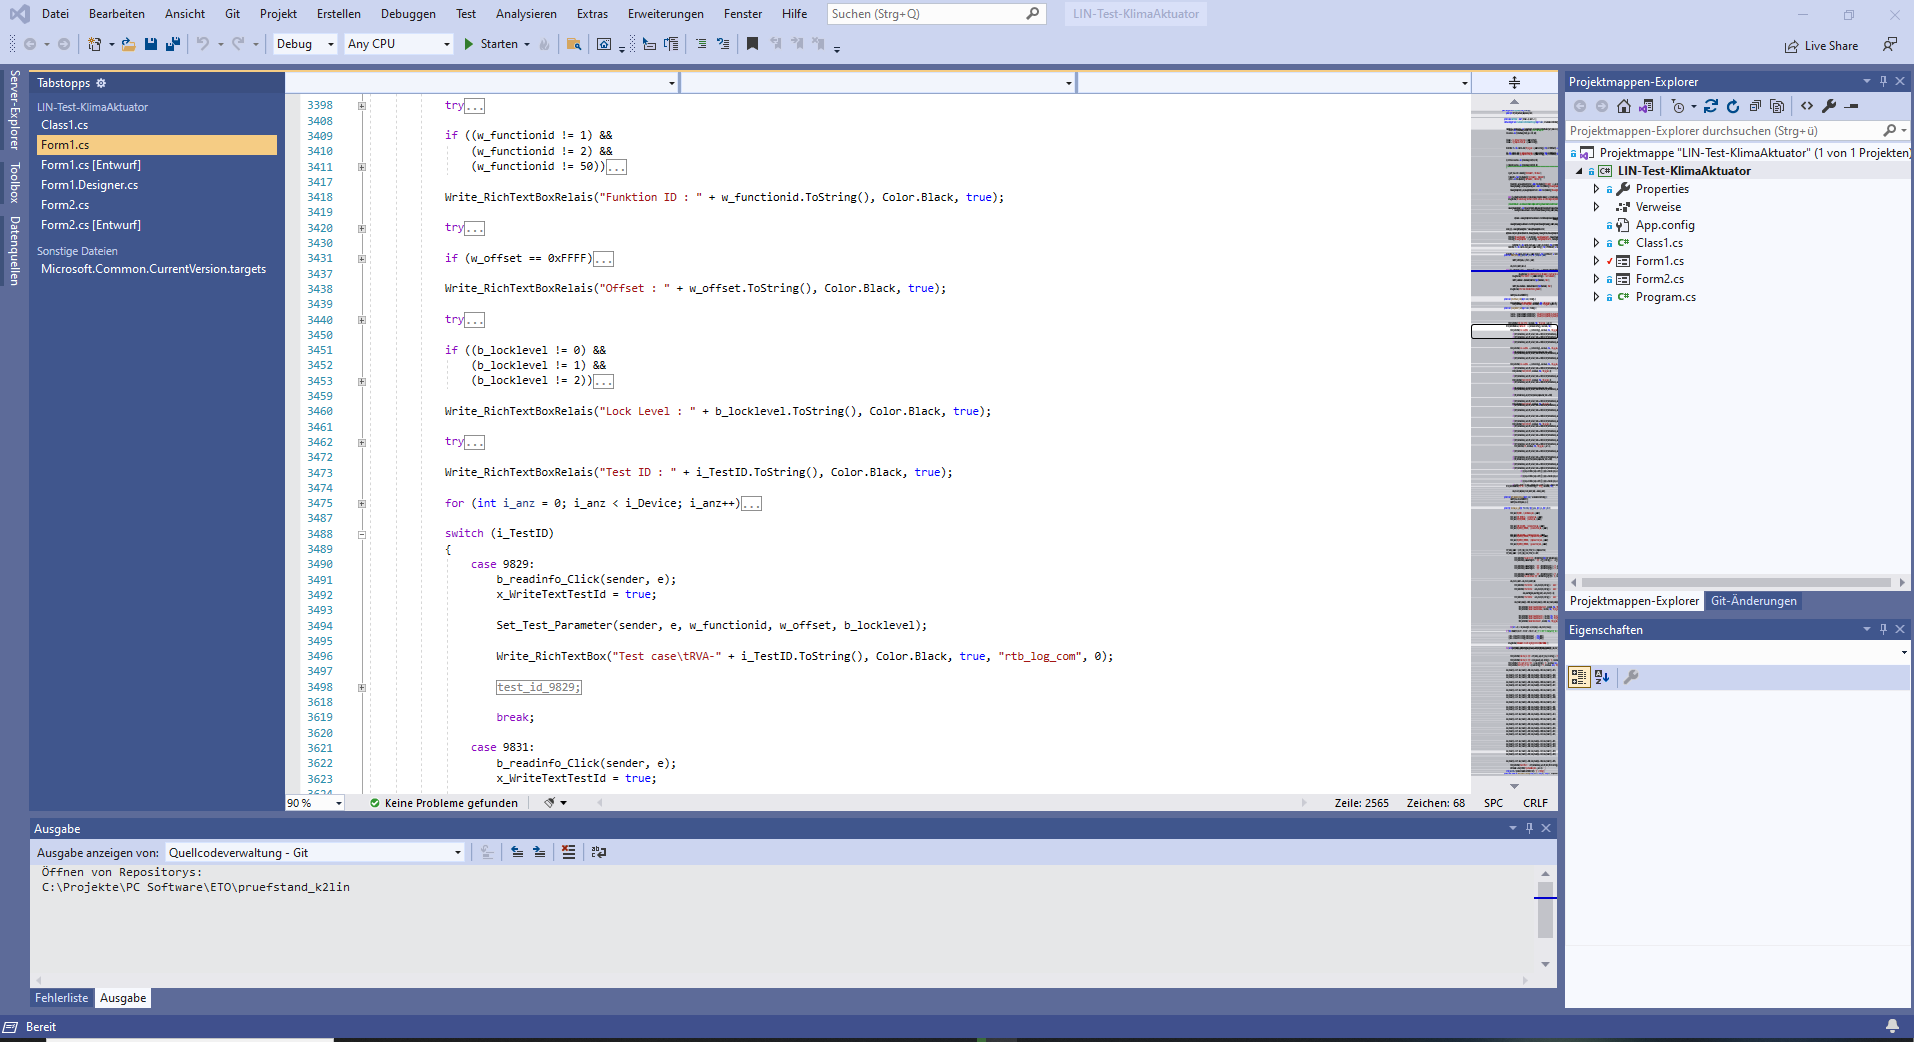Click the Home icon in Projektmappen-Explorer
The height and width of the screenshot is (1042, 1914).
1624,106
